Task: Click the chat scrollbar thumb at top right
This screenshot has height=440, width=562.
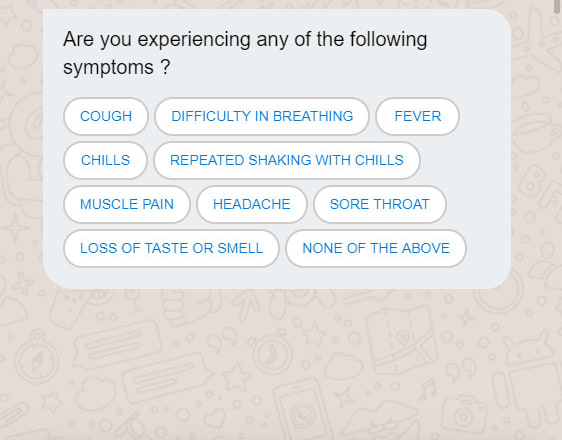Action: [557, 6]
